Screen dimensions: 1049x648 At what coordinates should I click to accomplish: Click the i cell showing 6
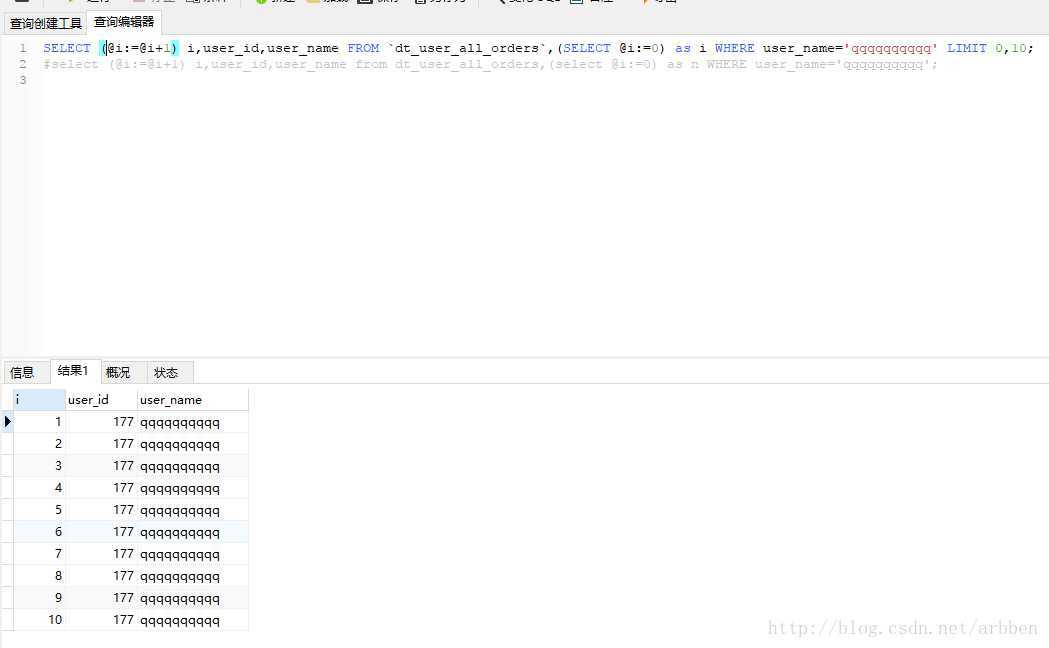[39, 532]
